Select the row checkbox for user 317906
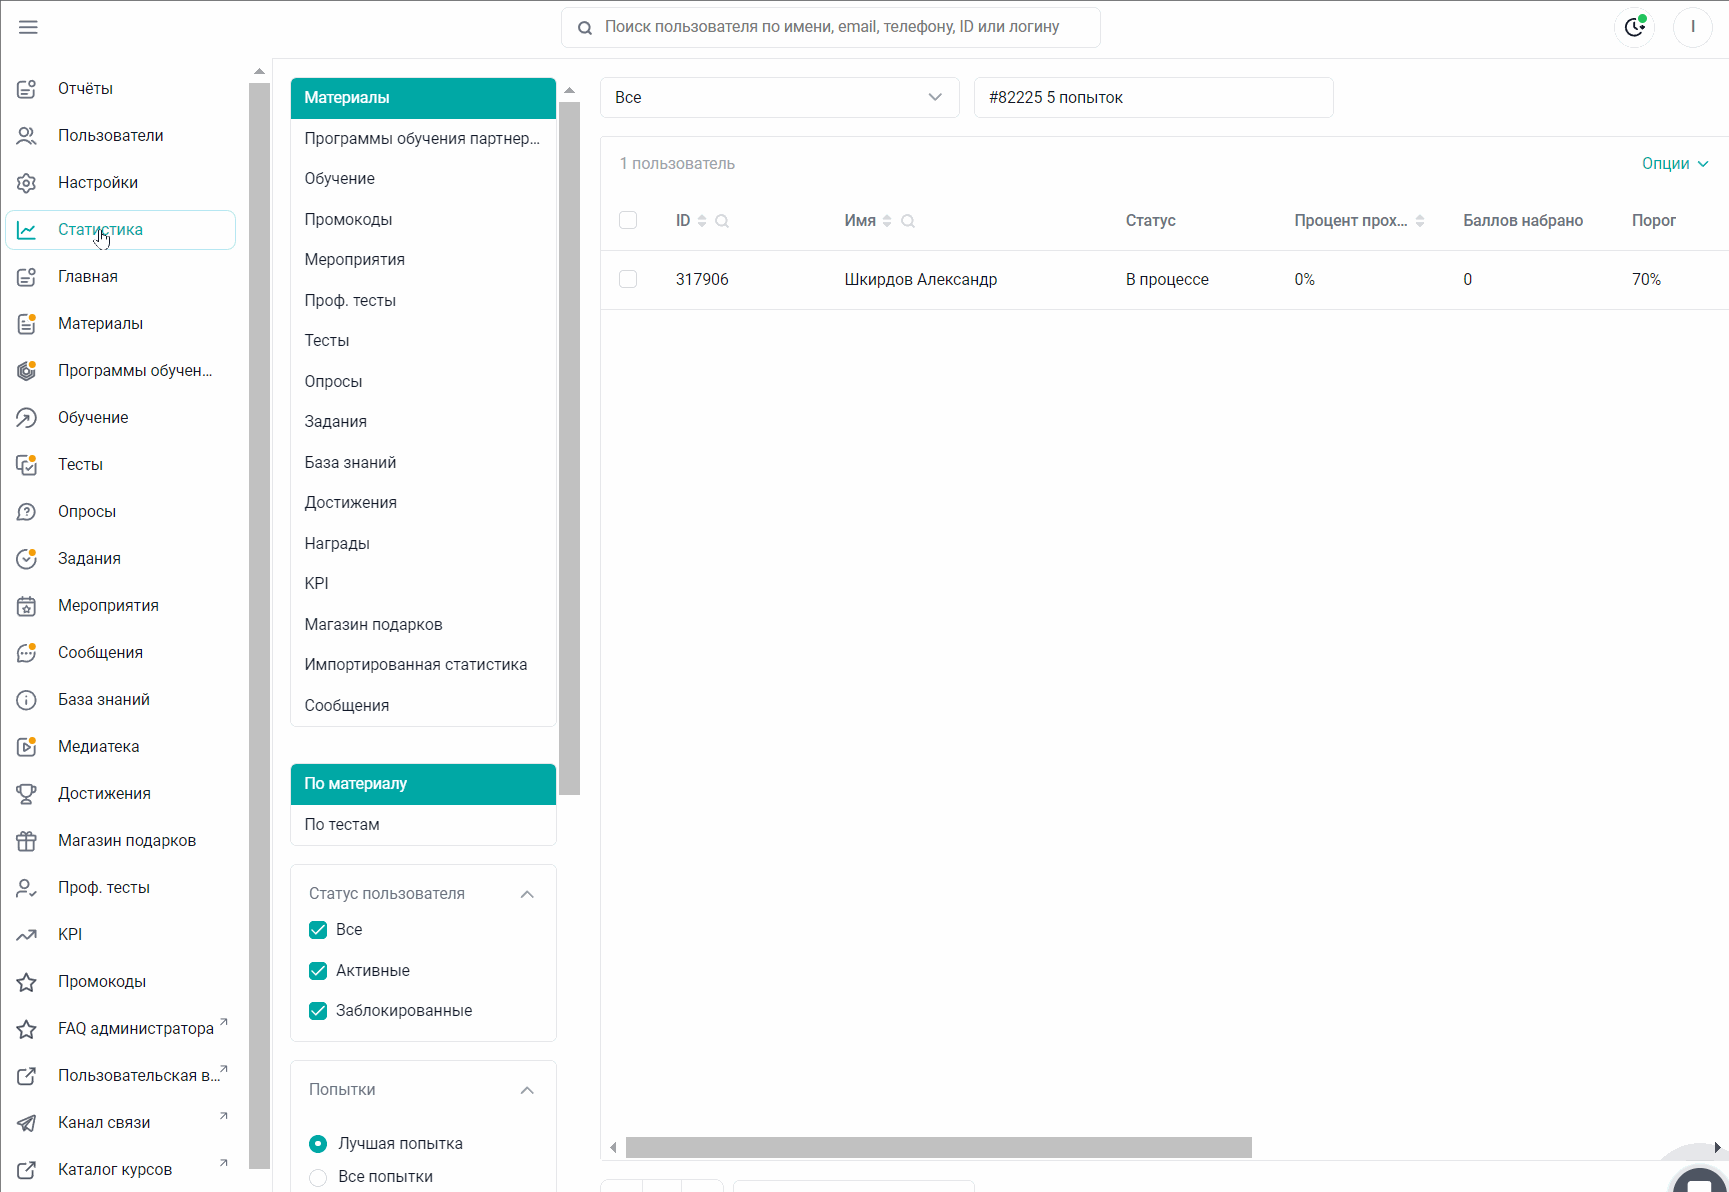The width and height of the screenshot is (1729, 1192). tap(628, 279)
